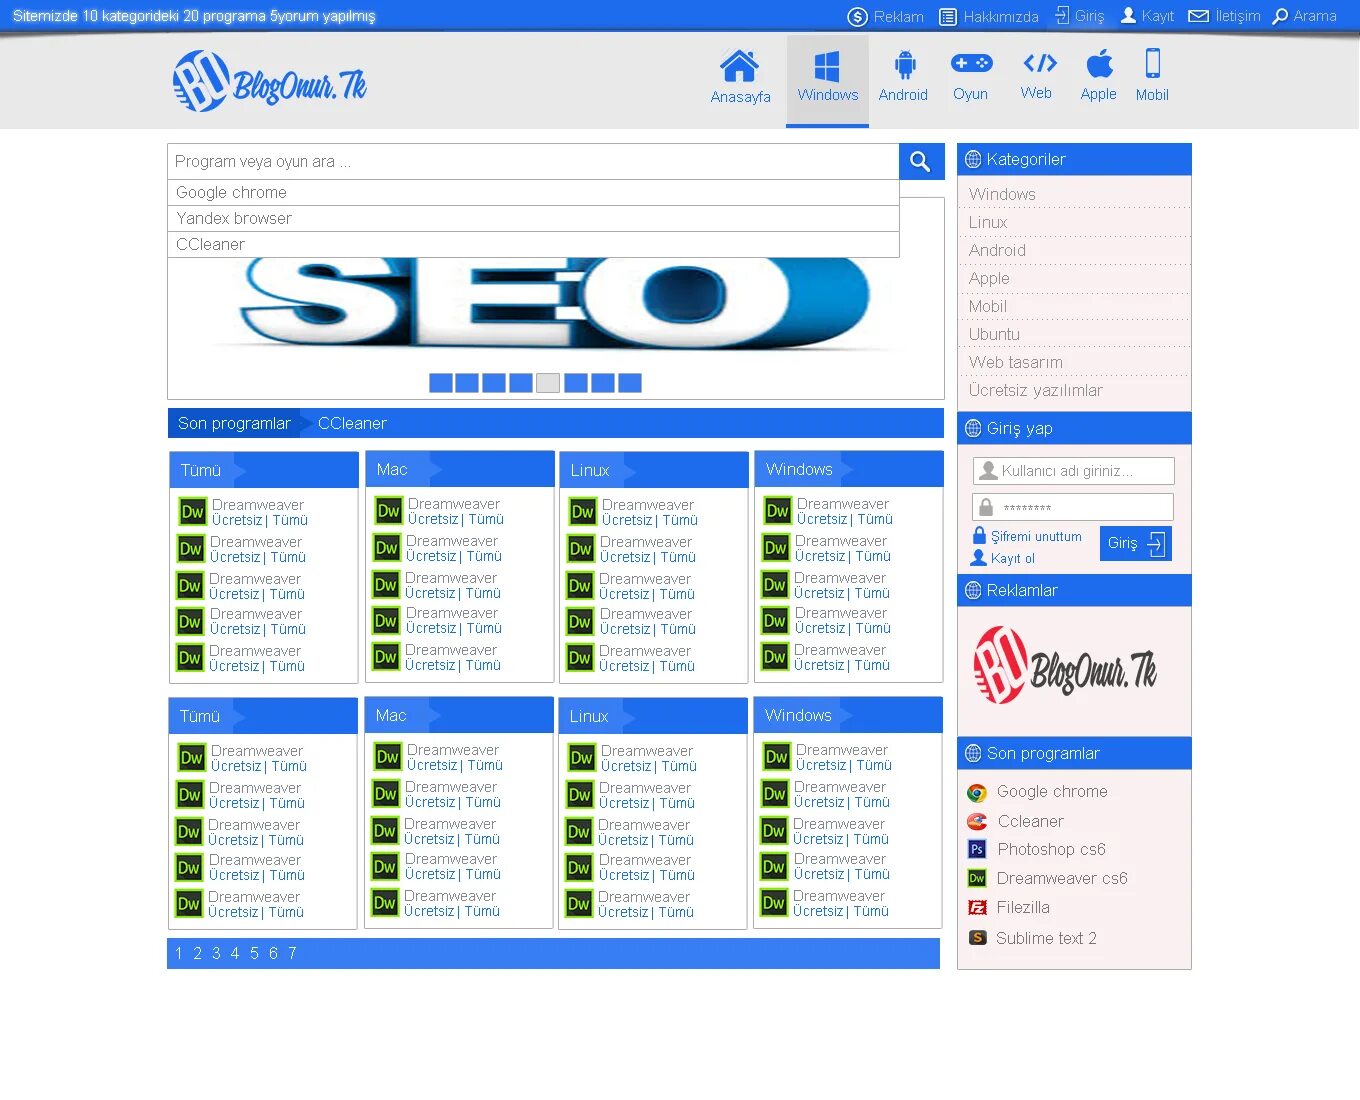Open the Oyun gamepad icon
The image size is (1360, 1100).
(x=971, y=63)
